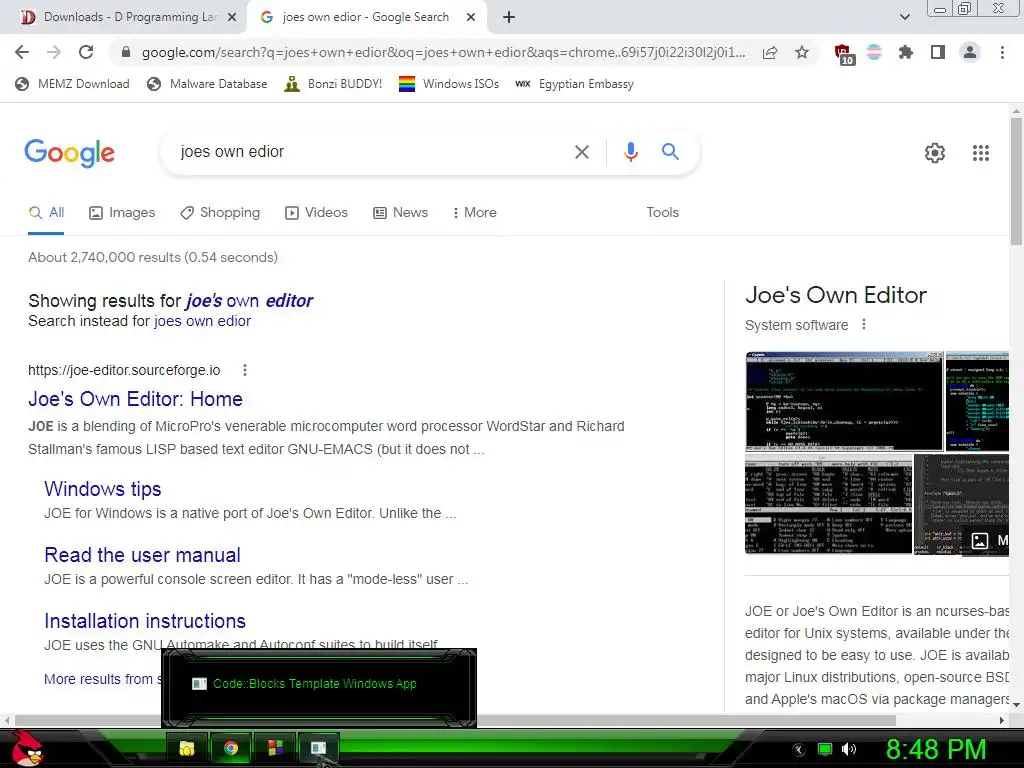Viewport: 1024px width, 768px height.
Task: Click the browser forward arrow
Action: tap(54, 52)
